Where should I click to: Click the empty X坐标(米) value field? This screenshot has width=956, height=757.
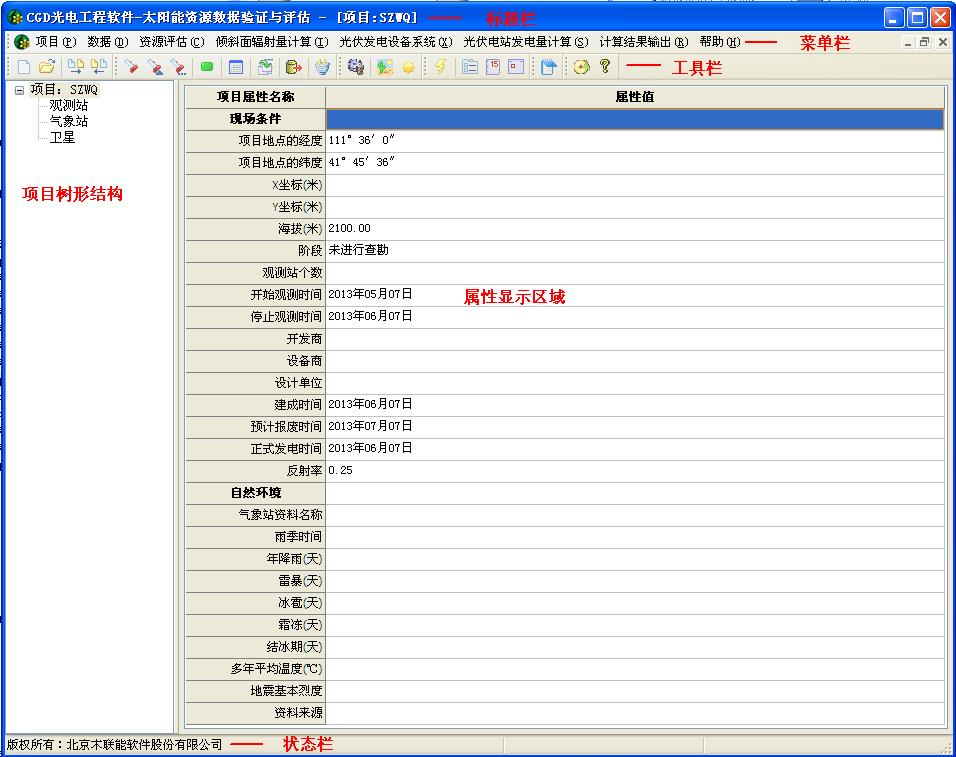point(635,185)
